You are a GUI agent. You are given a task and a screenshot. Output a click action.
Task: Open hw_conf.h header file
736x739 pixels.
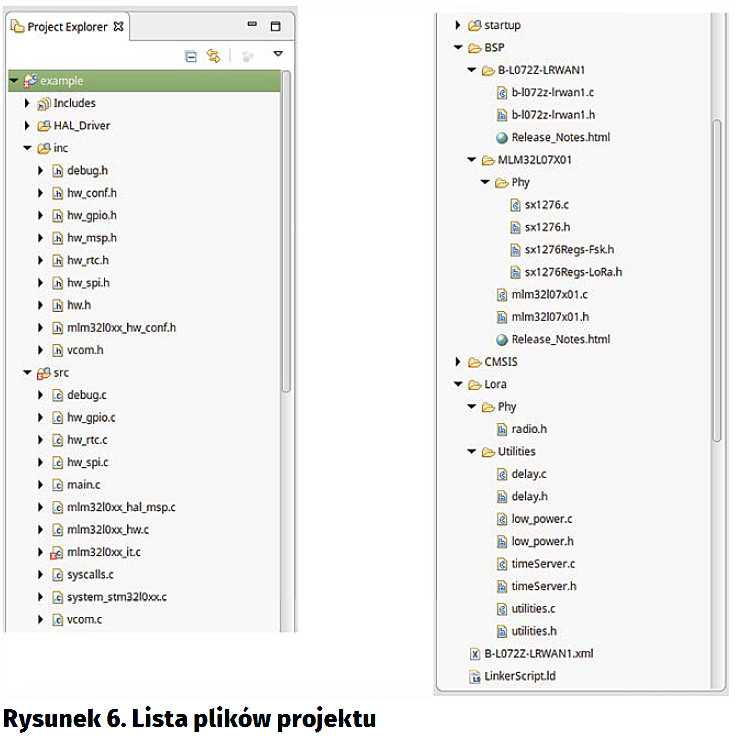coord(91,193)
